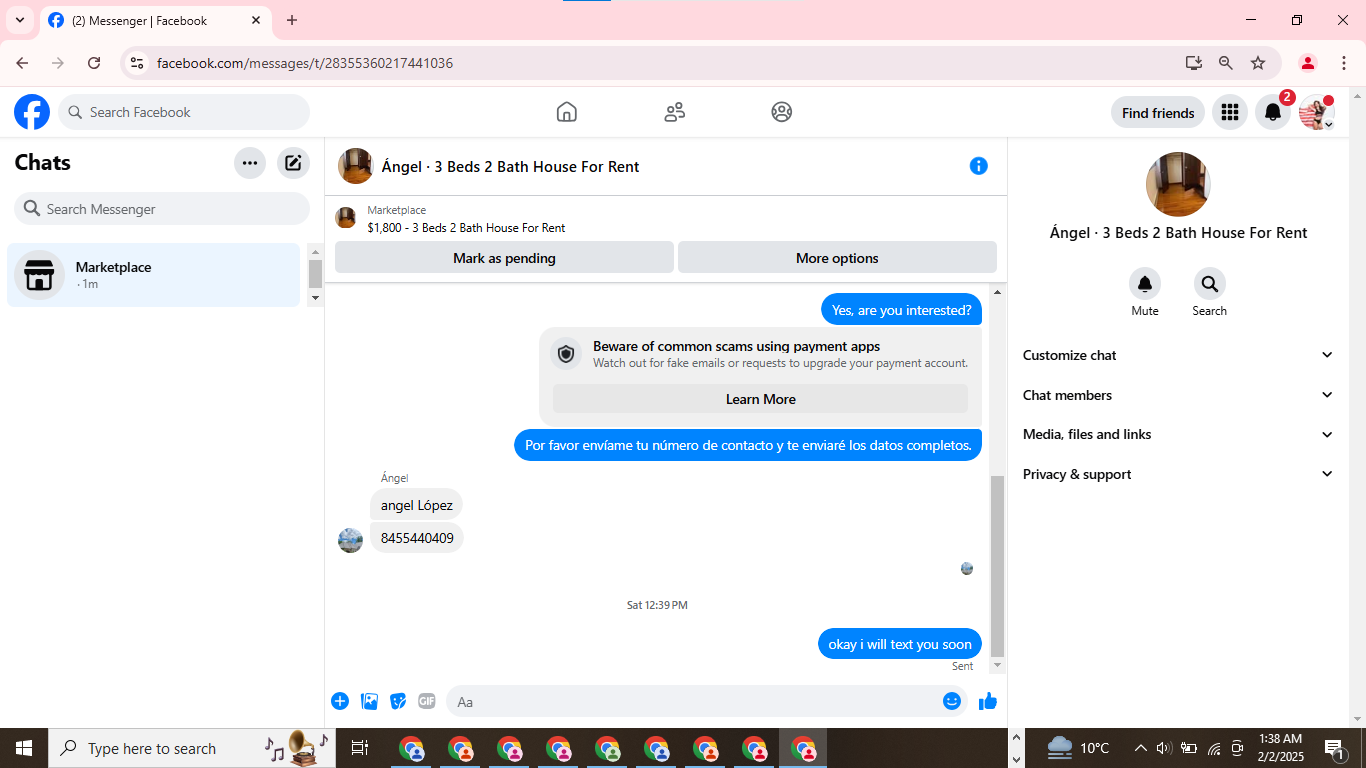
Task: Click Learn More in scam warning
Action: 760,399
